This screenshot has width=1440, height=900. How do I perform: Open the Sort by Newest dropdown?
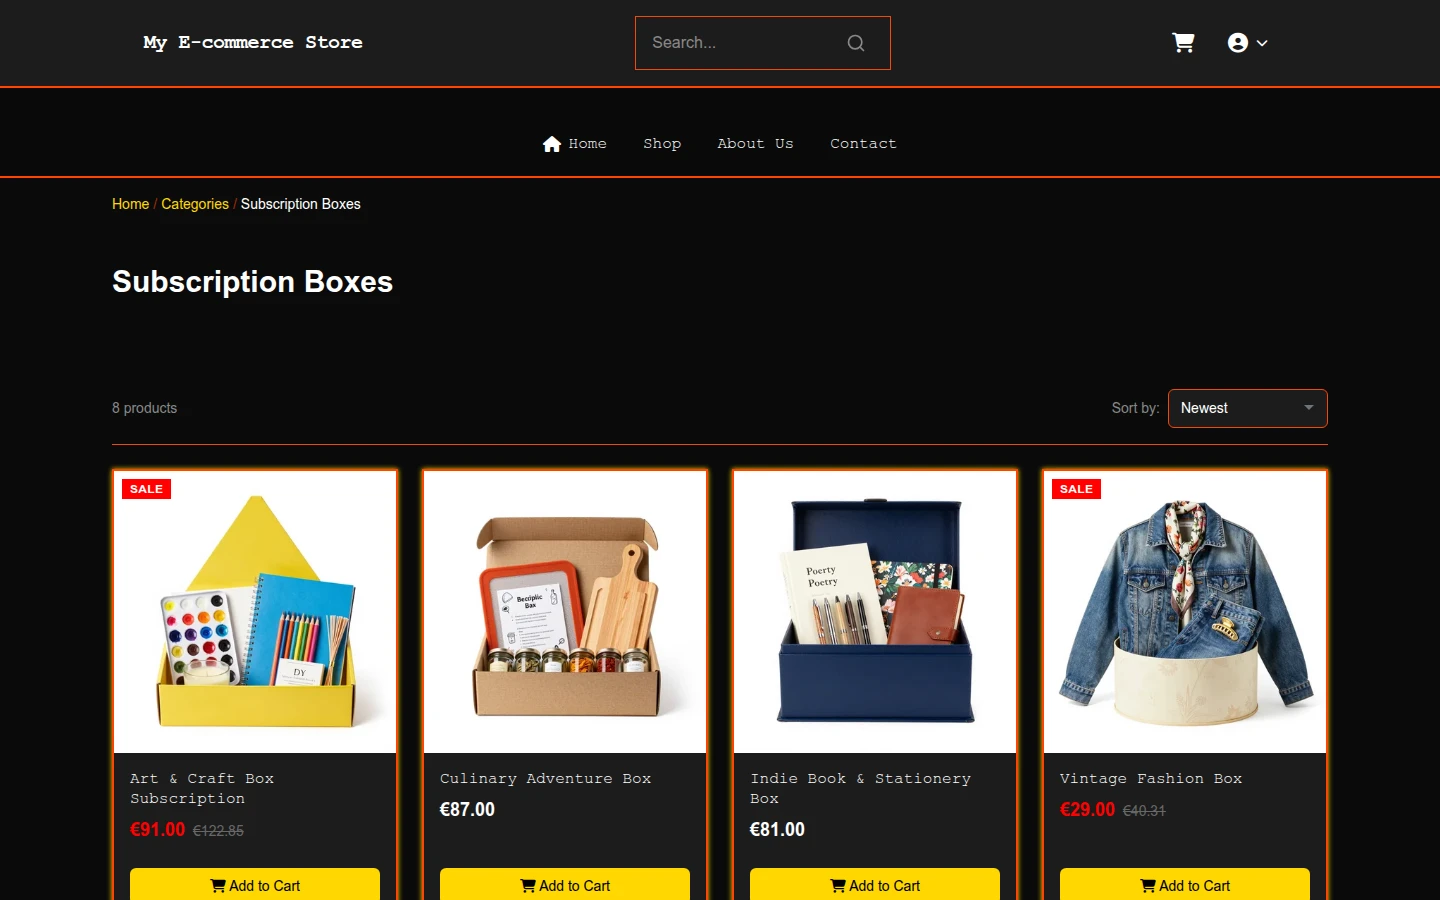1248,408
